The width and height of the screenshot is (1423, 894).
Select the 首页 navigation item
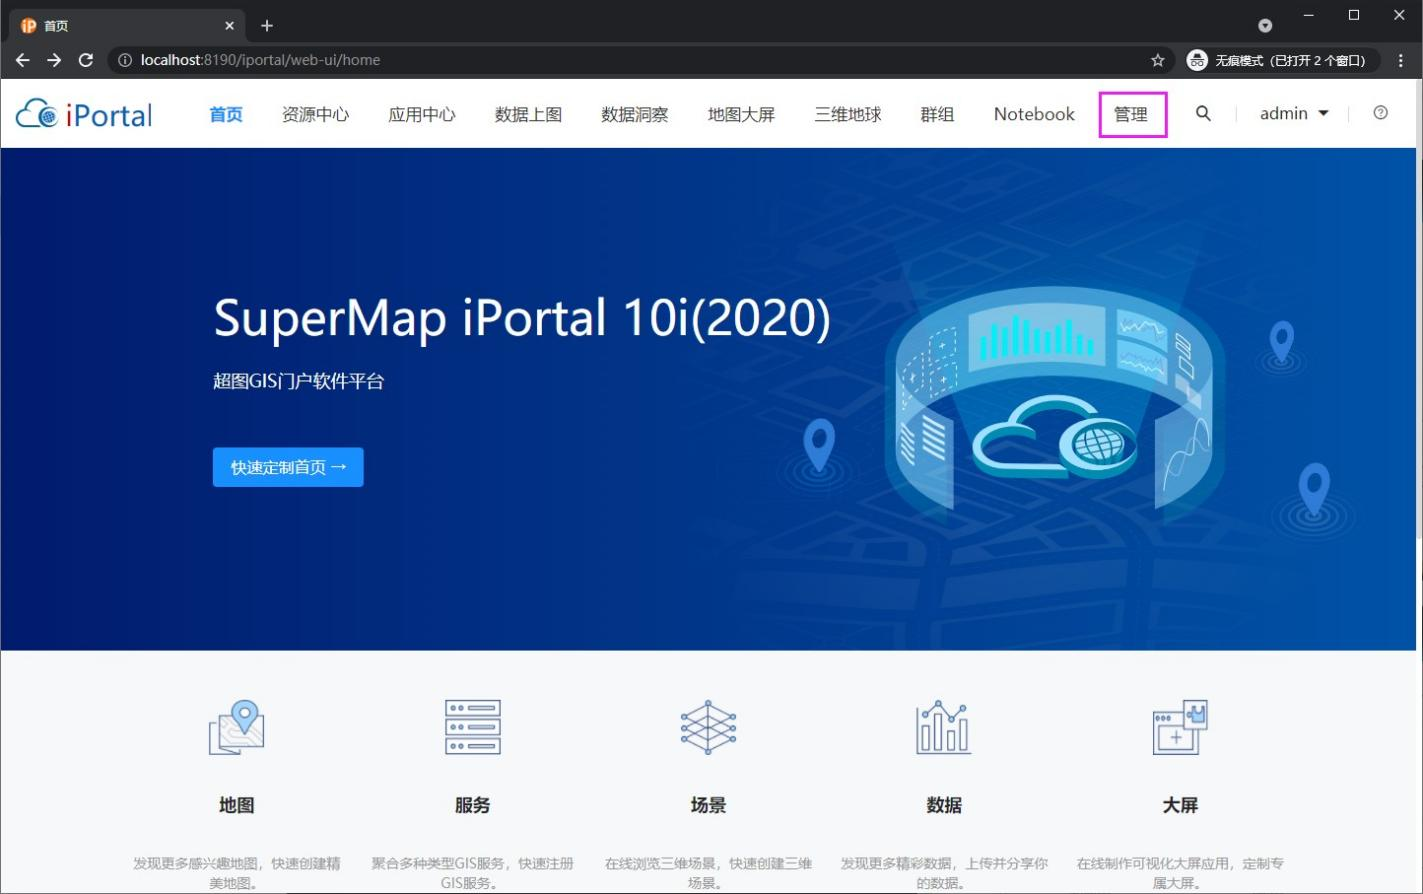tap(226, 114)
